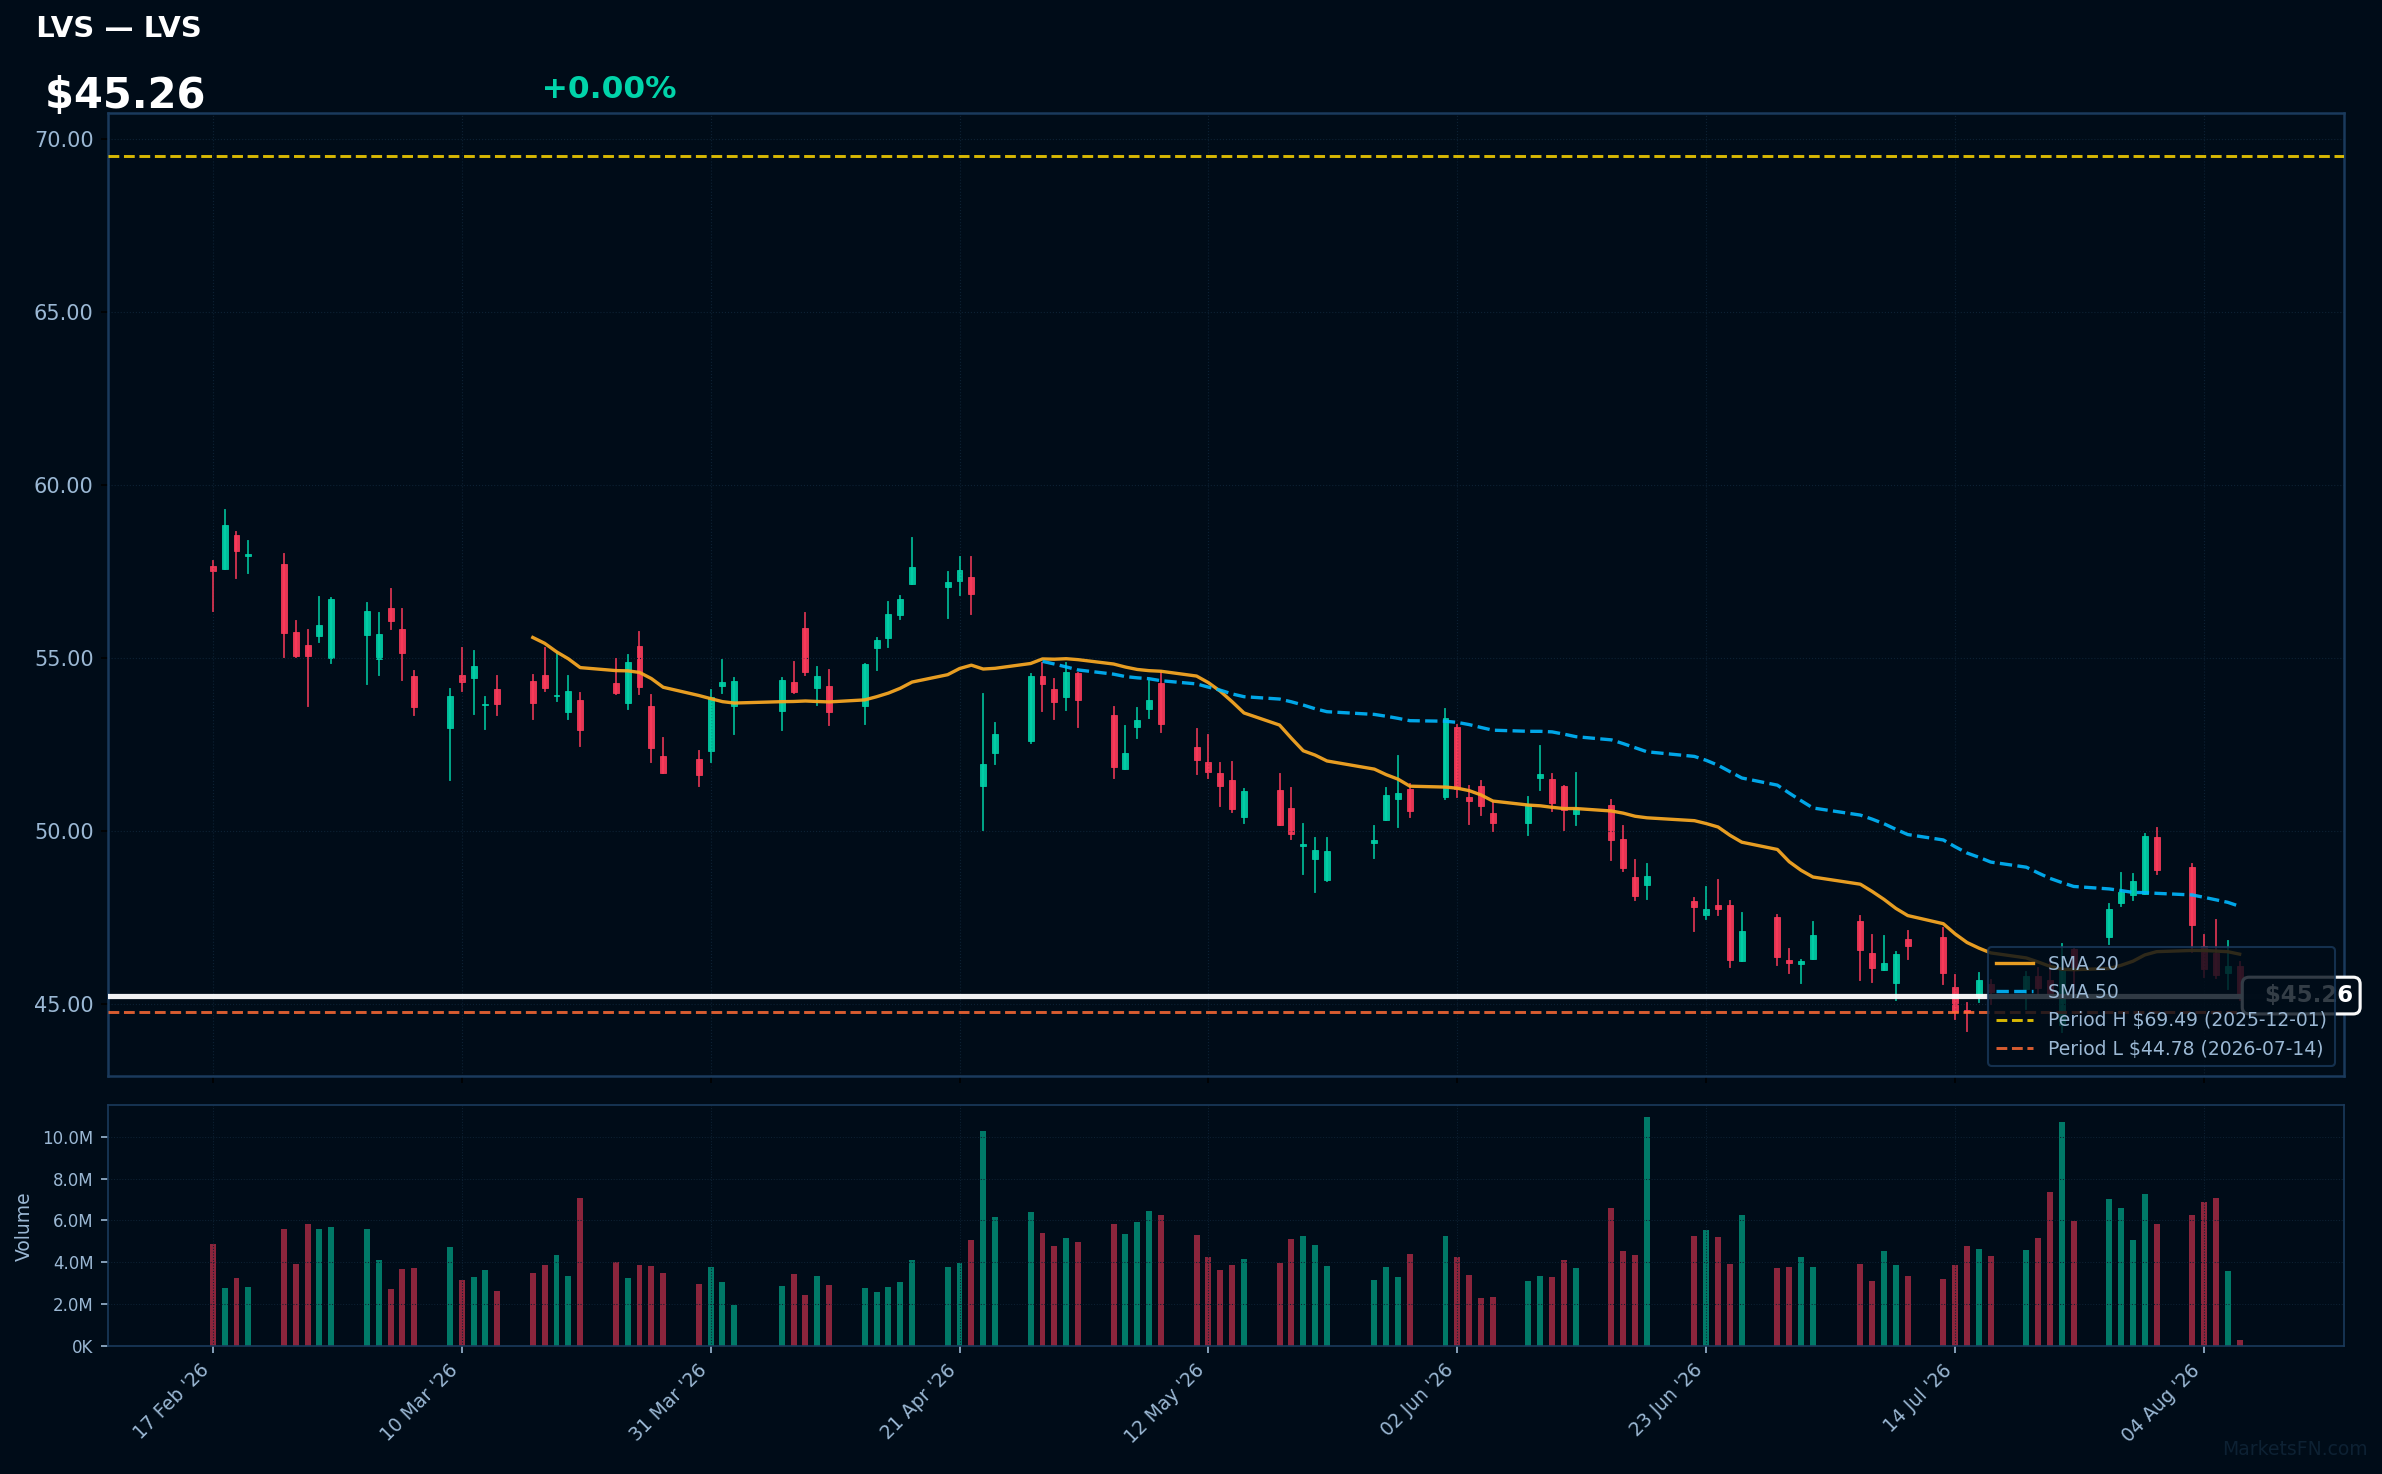Click the 04 Aug '26 date label
This screenshot has width=2382, height=1474.
tap(2161, 1401)
